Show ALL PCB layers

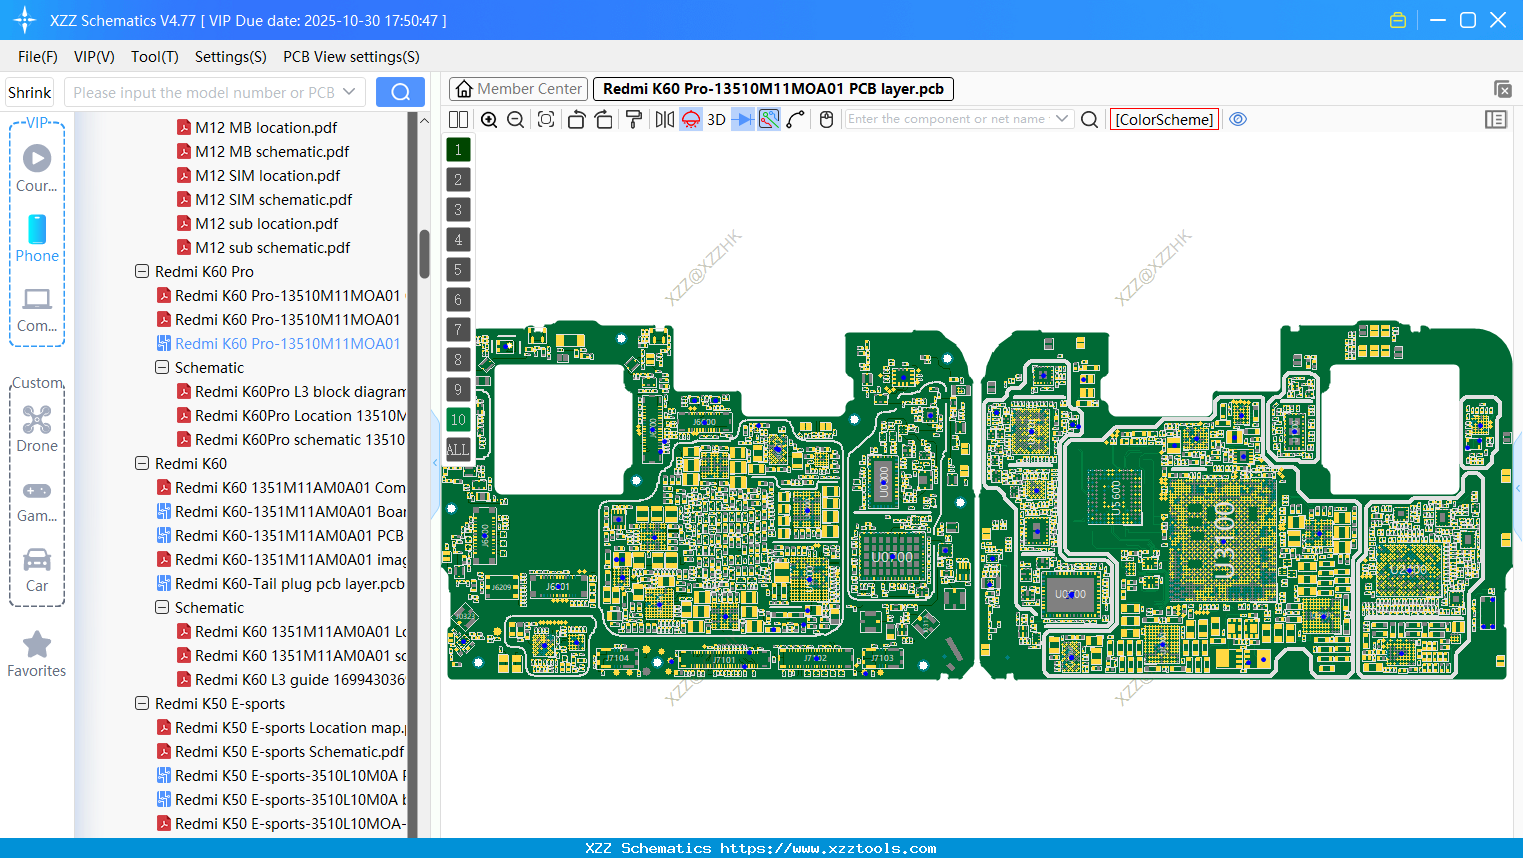click(x=458, y=450)
